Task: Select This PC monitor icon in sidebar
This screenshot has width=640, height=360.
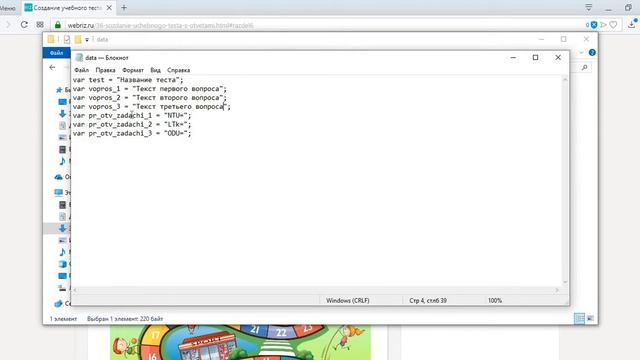Action: [x=59, y=192]
